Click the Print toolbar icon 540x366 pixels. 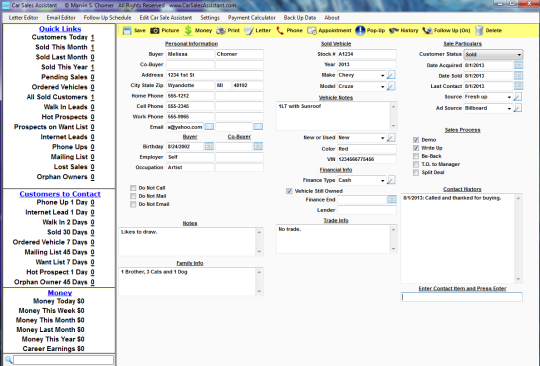pyautogui.click(x=221, y=31)
